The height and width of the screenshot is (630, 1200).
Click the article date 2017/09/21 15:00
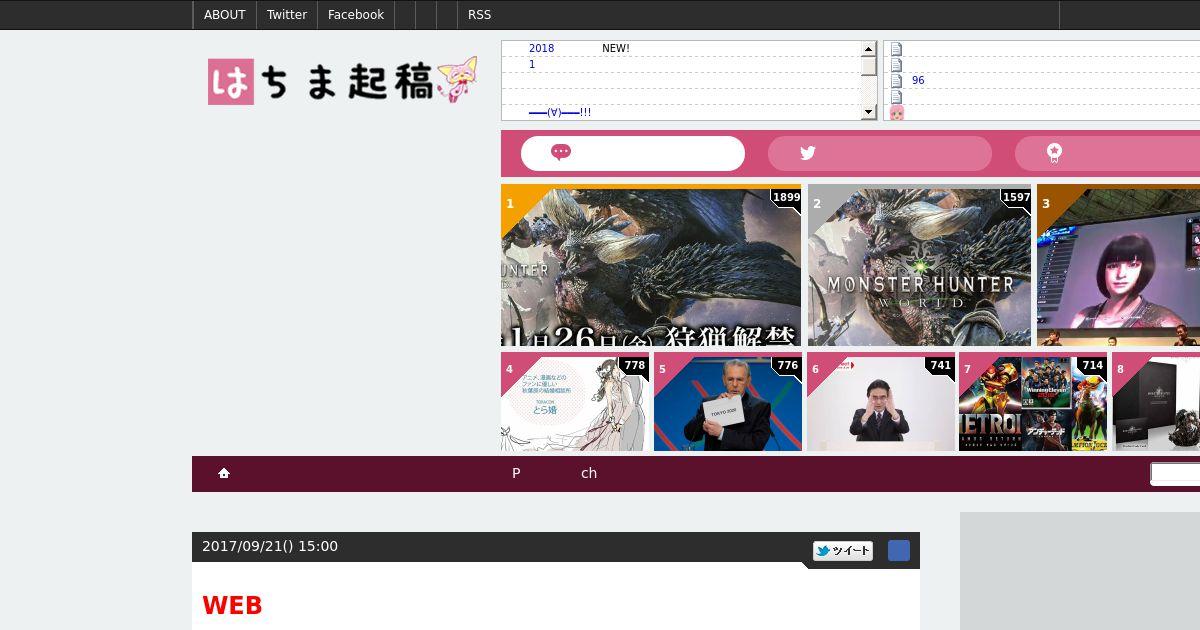click(270, 546)
